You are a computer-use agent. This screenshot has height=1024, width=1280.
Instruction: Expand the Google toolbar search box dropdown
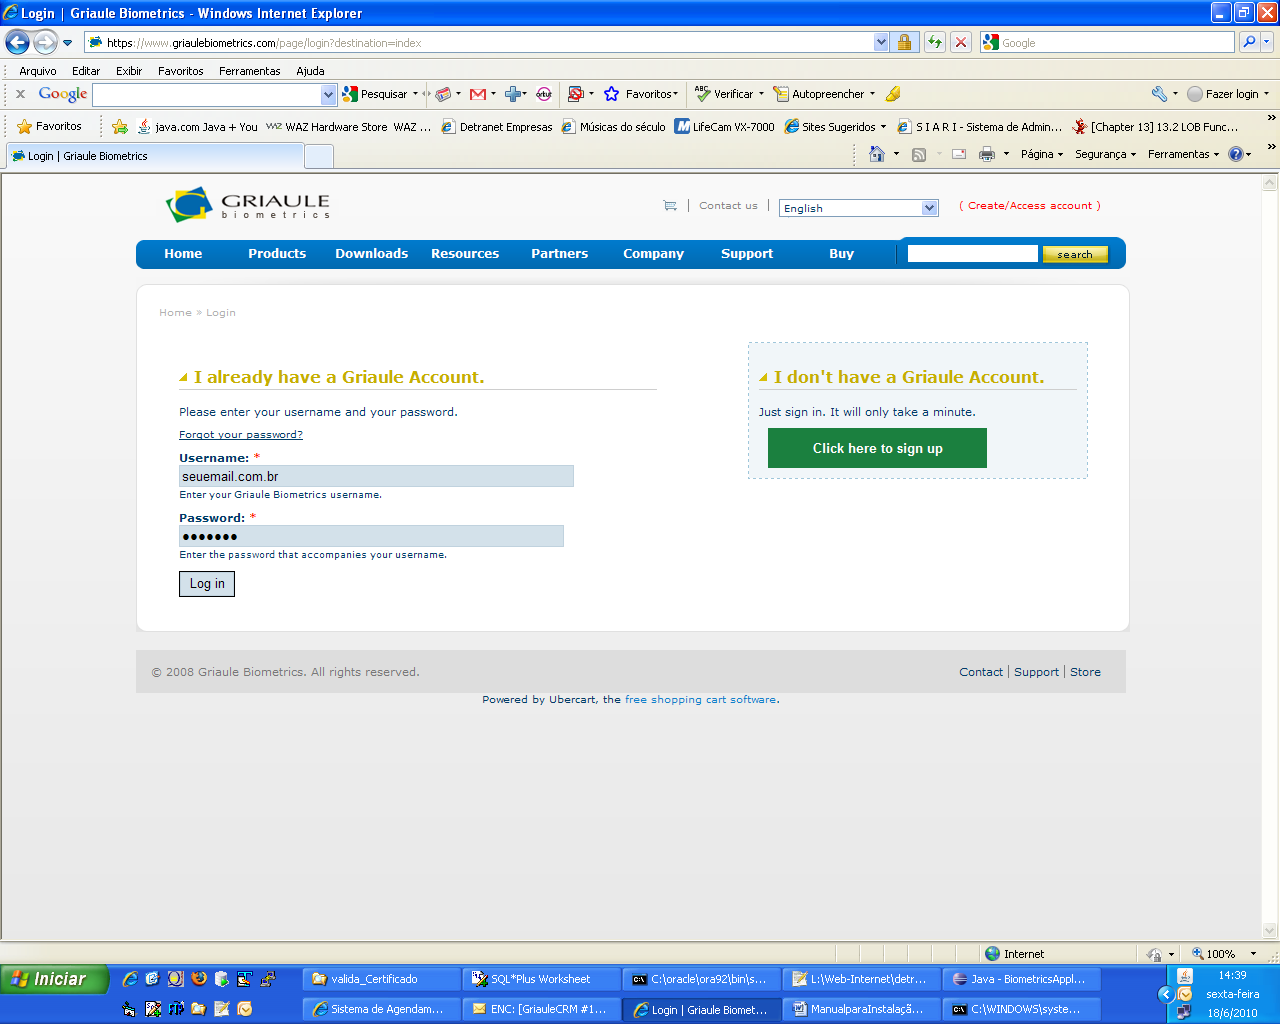(328, 94)
